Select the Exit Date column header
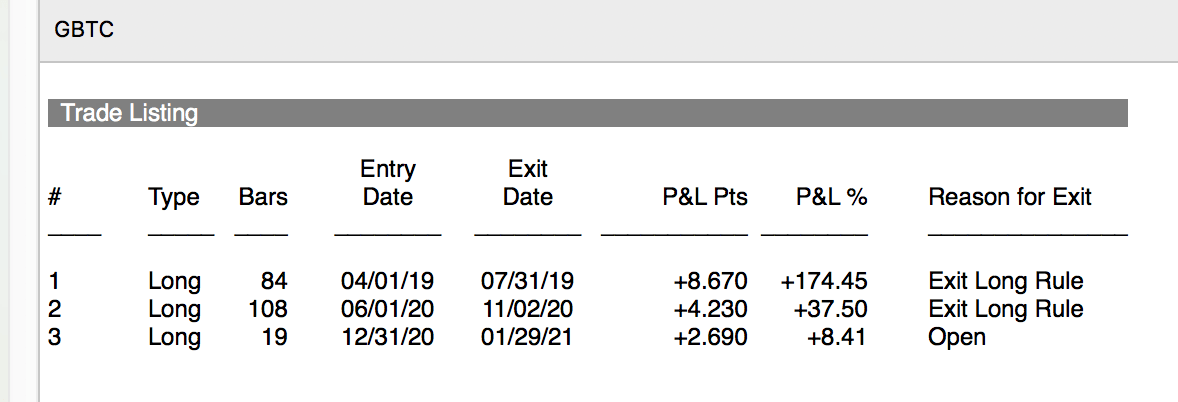The width and height of the screenshot is (1178, 402). point(527,183)
